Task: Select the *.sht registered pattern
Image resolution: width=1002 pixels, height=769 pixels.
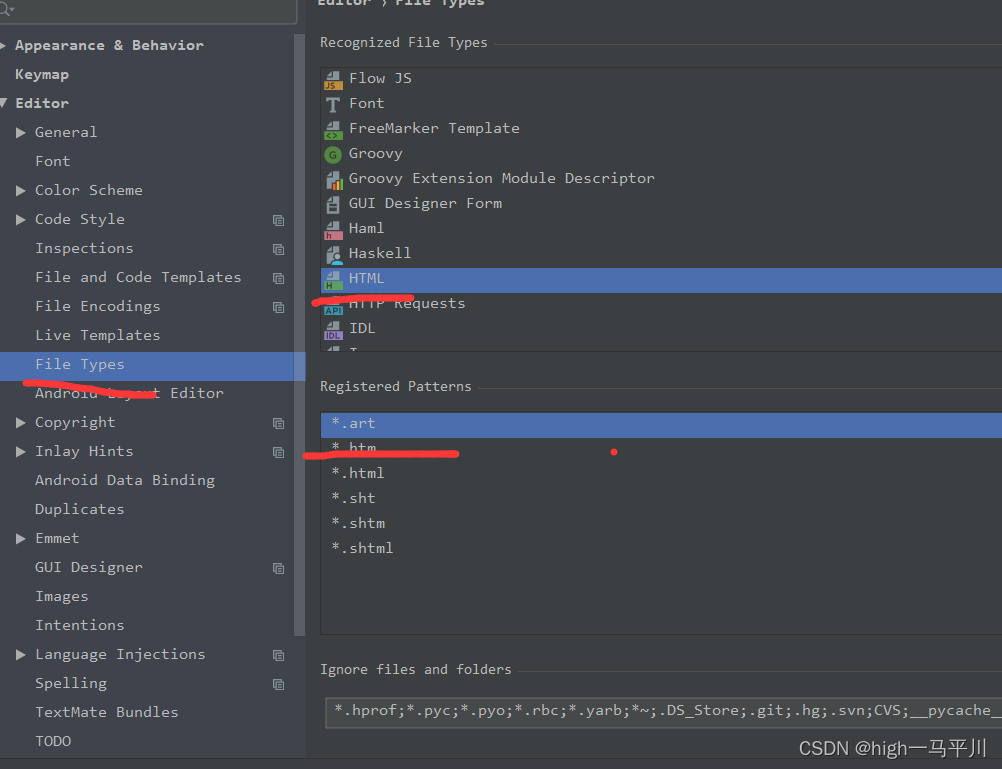Action: coord(661,498)
